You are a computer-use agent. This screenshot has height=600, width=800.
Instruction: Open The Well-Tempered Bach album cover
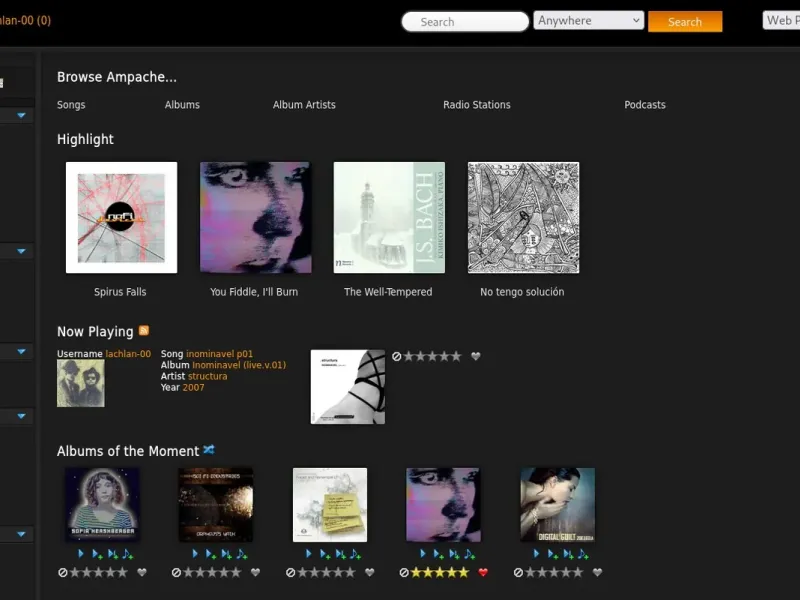tap(389, 217)
